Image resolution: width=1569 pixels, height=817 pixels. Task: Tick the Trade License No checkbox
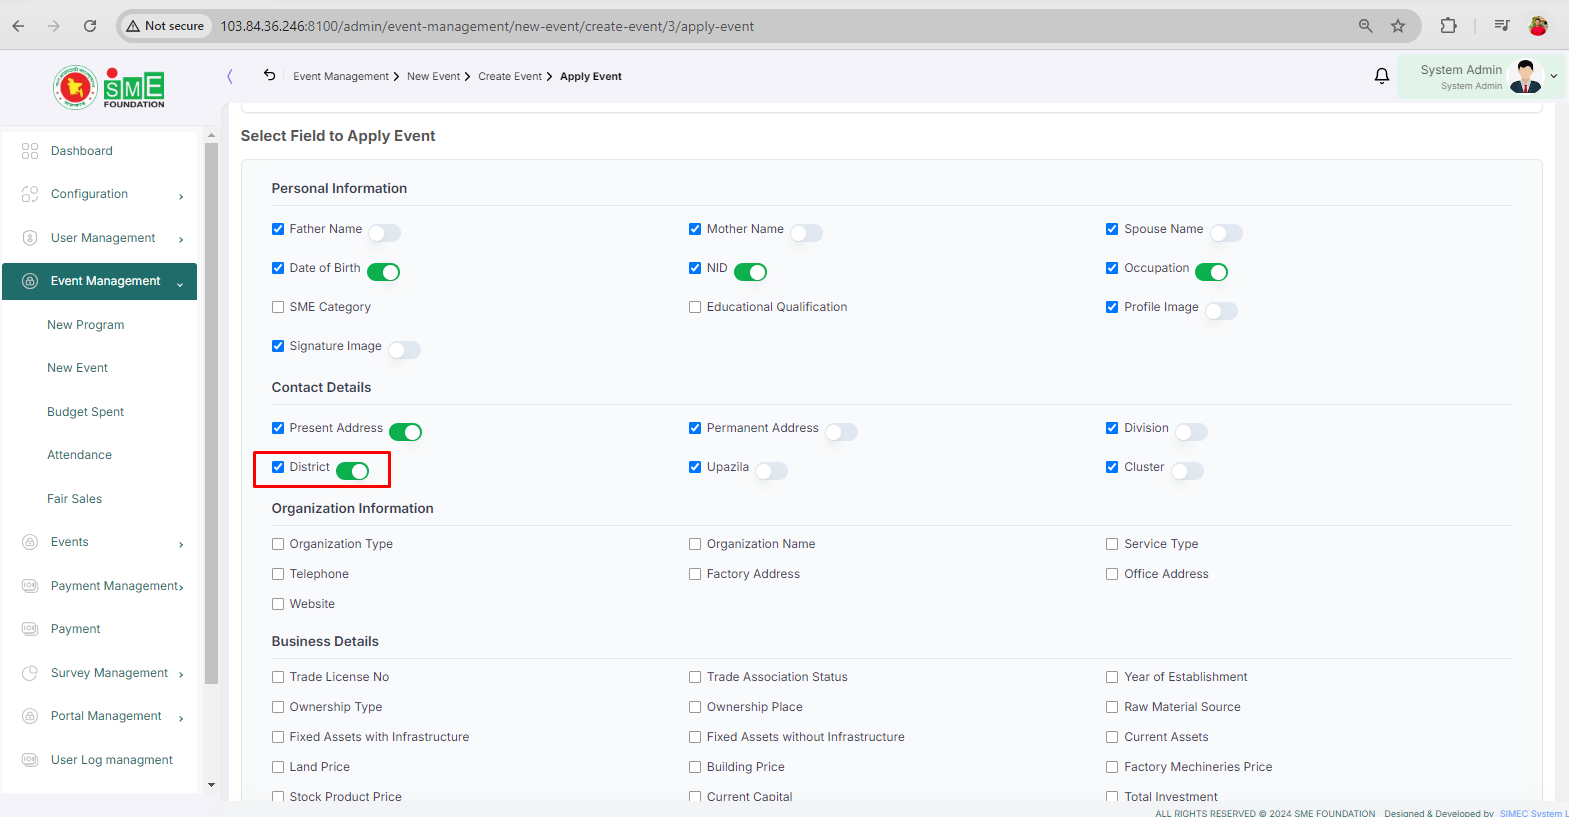point(278,677)
